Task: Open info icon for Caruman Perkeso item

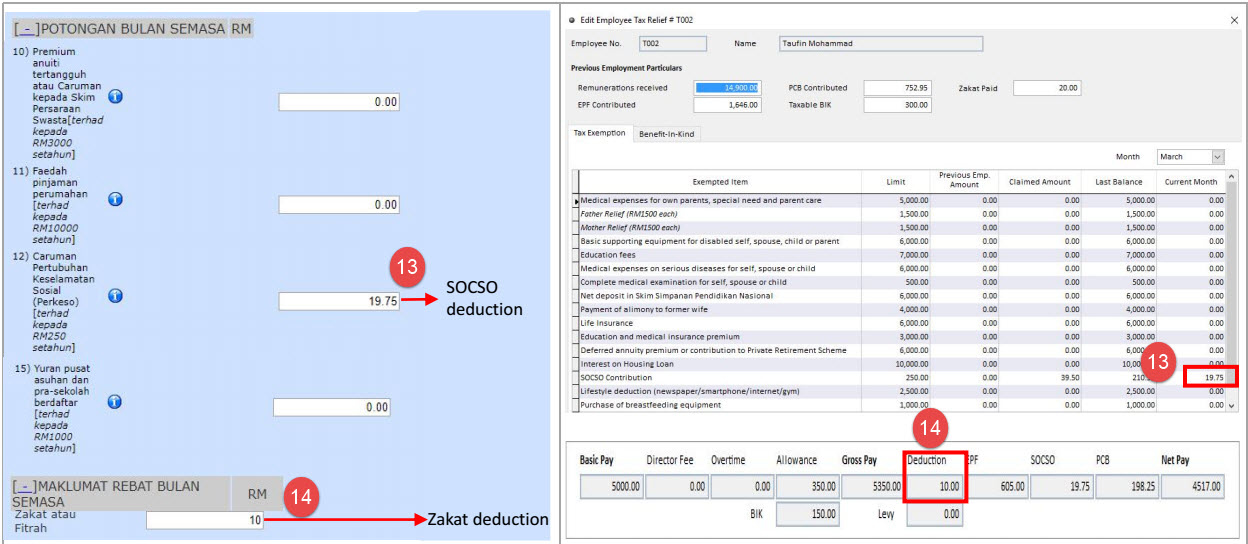Action: click(115, 296)
